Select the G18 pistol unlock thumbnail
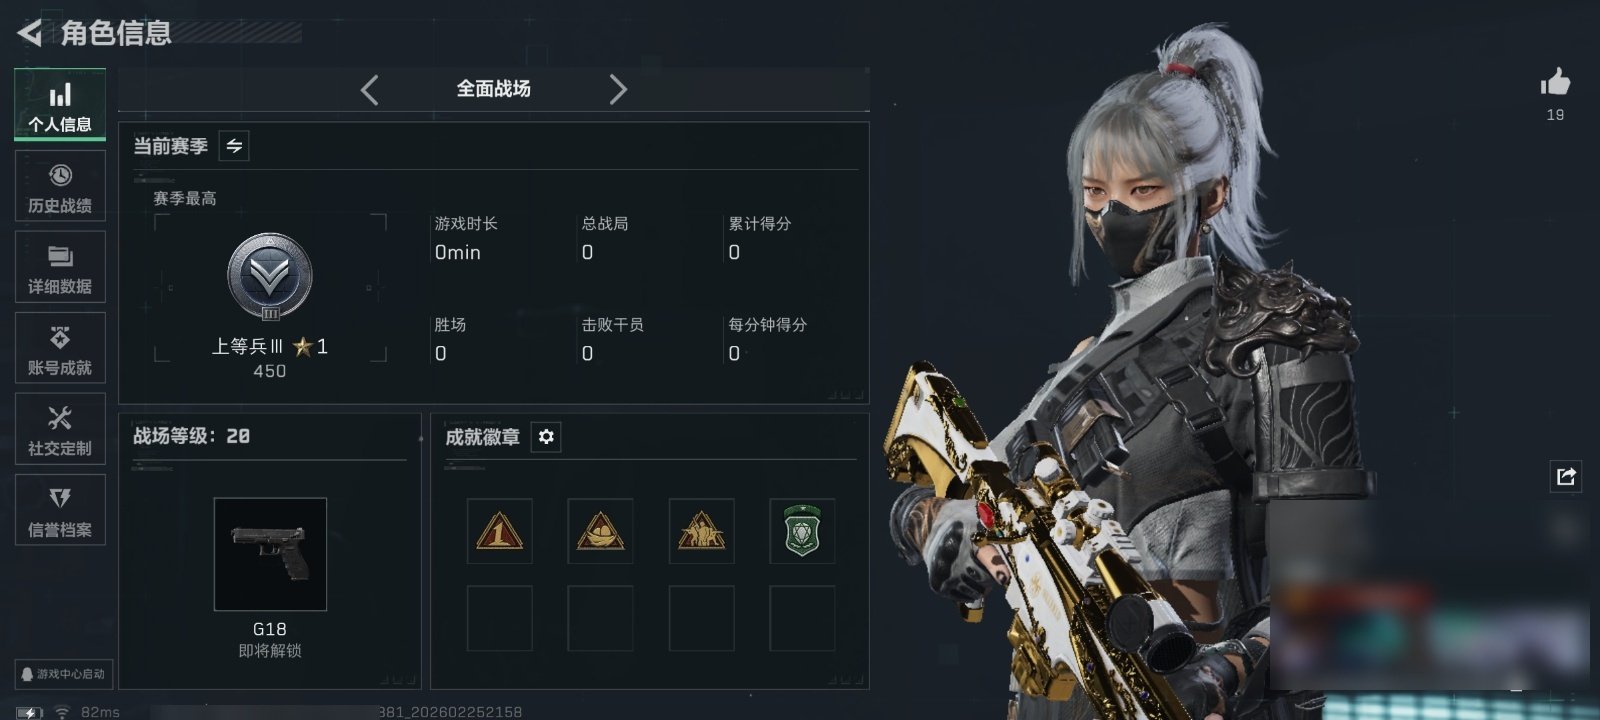The height and width of the screenshot is (720, 1600). 270,554
